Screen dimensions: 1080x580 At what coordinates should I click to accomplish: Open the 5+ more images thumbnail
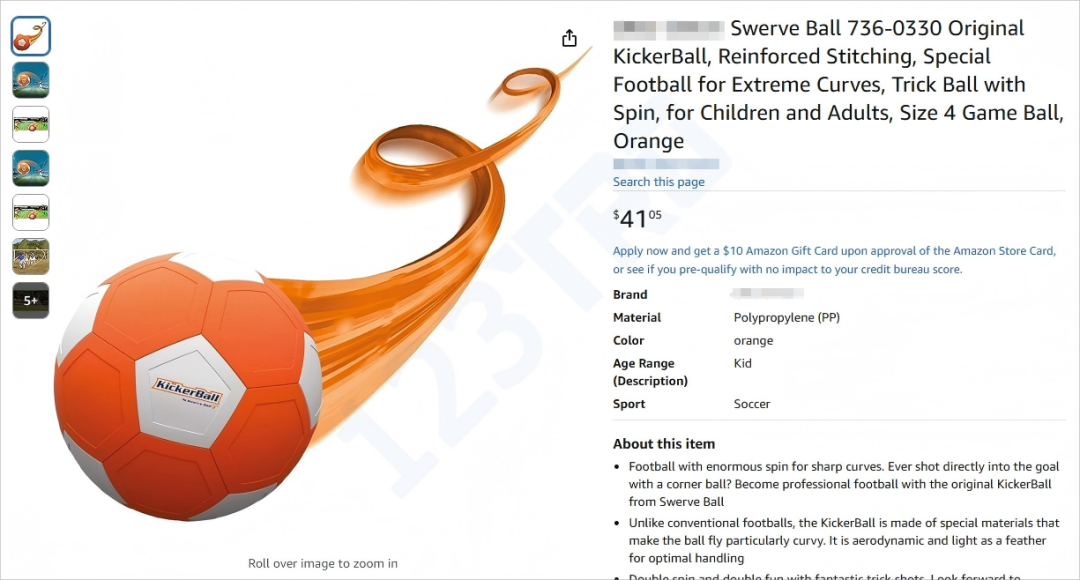[x=30, y=301]
